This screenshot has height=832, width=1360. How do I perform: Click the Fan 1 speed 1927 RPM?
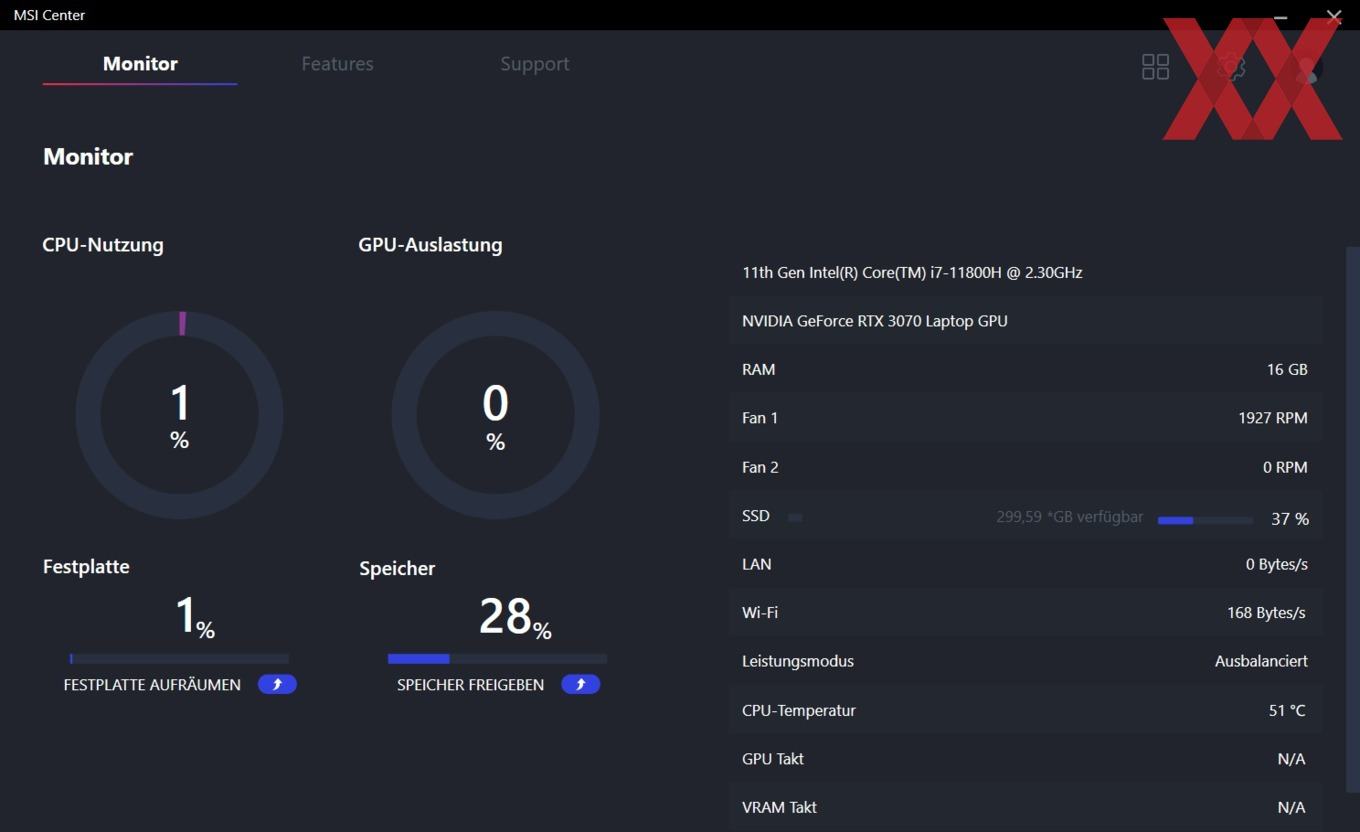[1273, 418]
